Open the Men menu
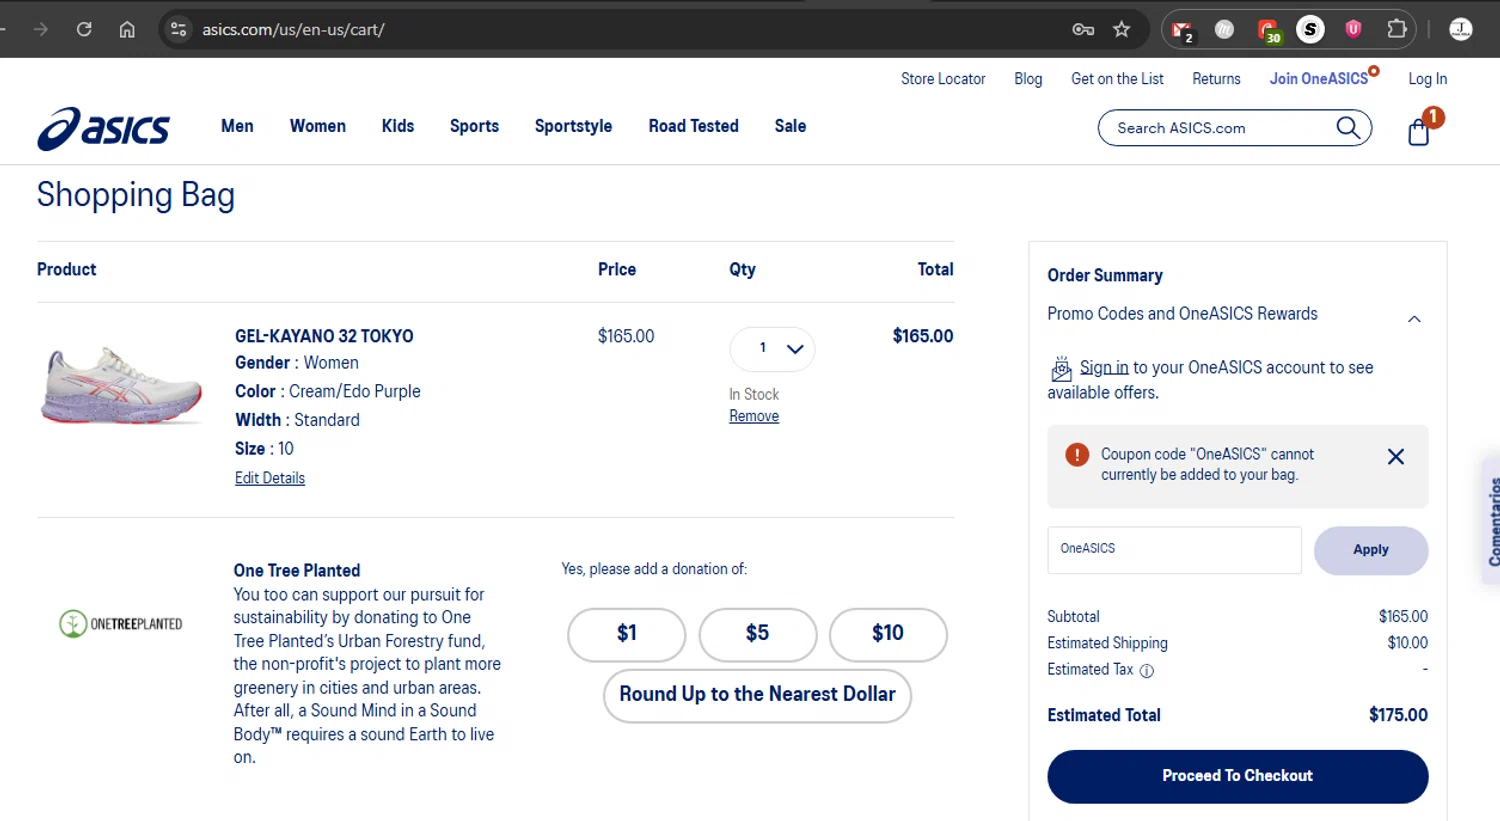Viewport: 1500px width, 821px height. tap(237, 126)
